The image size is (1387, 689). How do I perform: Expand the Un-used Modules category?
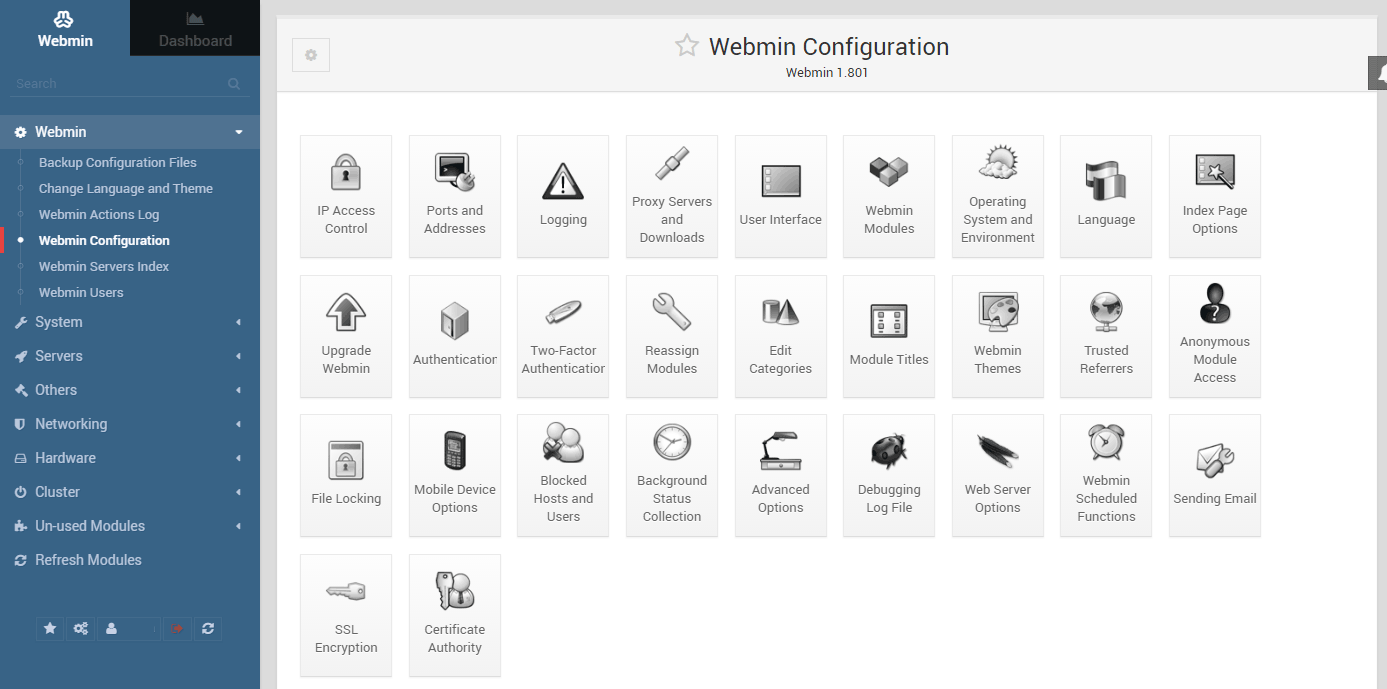(130, 526)
